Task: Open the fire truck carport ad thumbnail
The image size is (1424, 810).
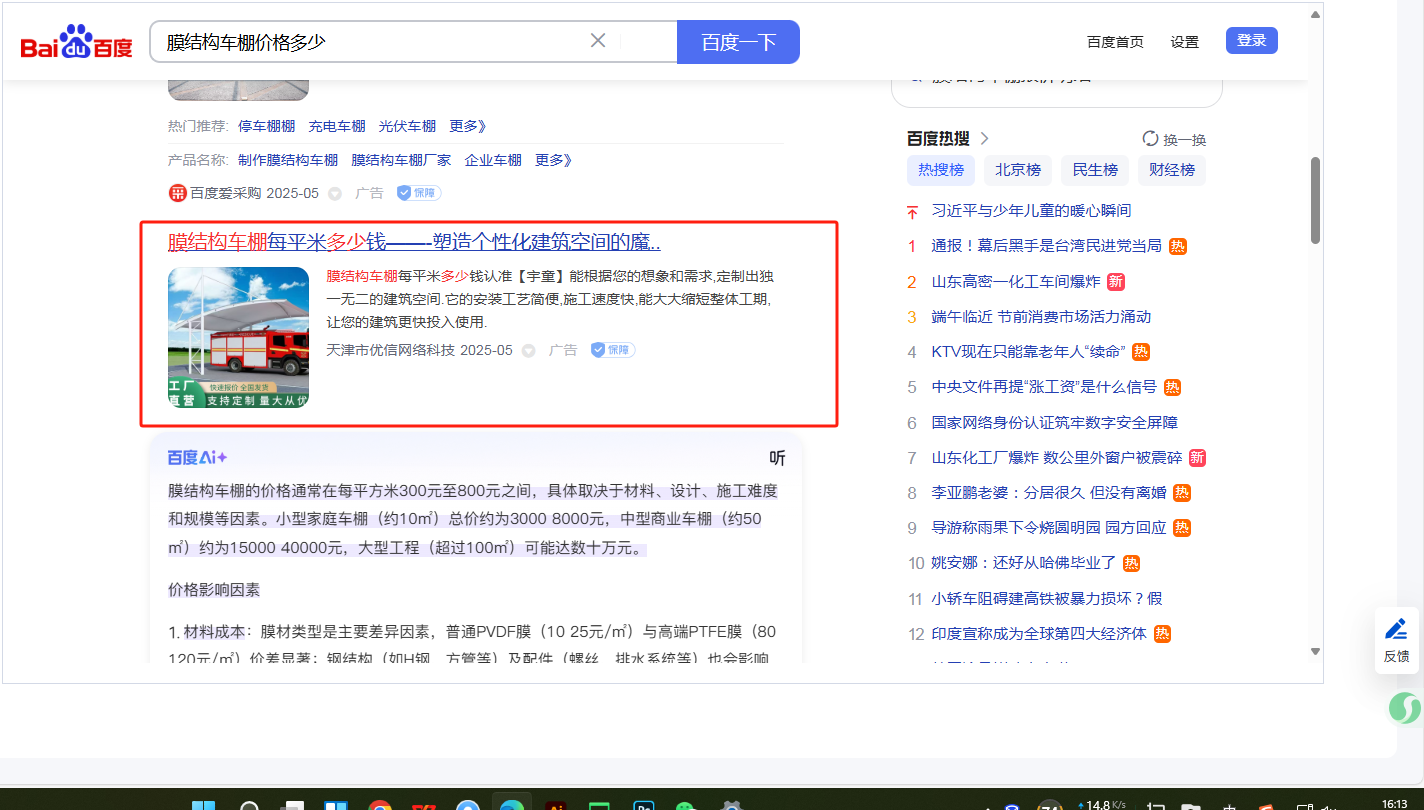Action: coord(238,337)
